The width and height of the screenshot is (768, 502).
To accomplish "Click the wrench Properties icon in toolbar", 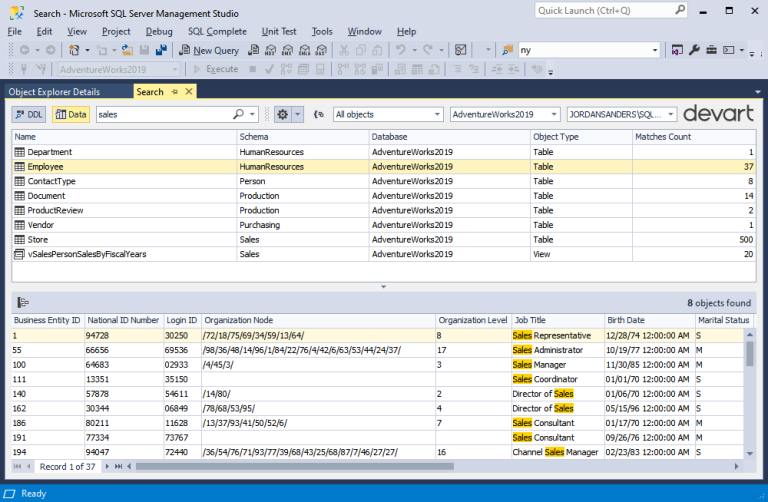I will 696,50.
